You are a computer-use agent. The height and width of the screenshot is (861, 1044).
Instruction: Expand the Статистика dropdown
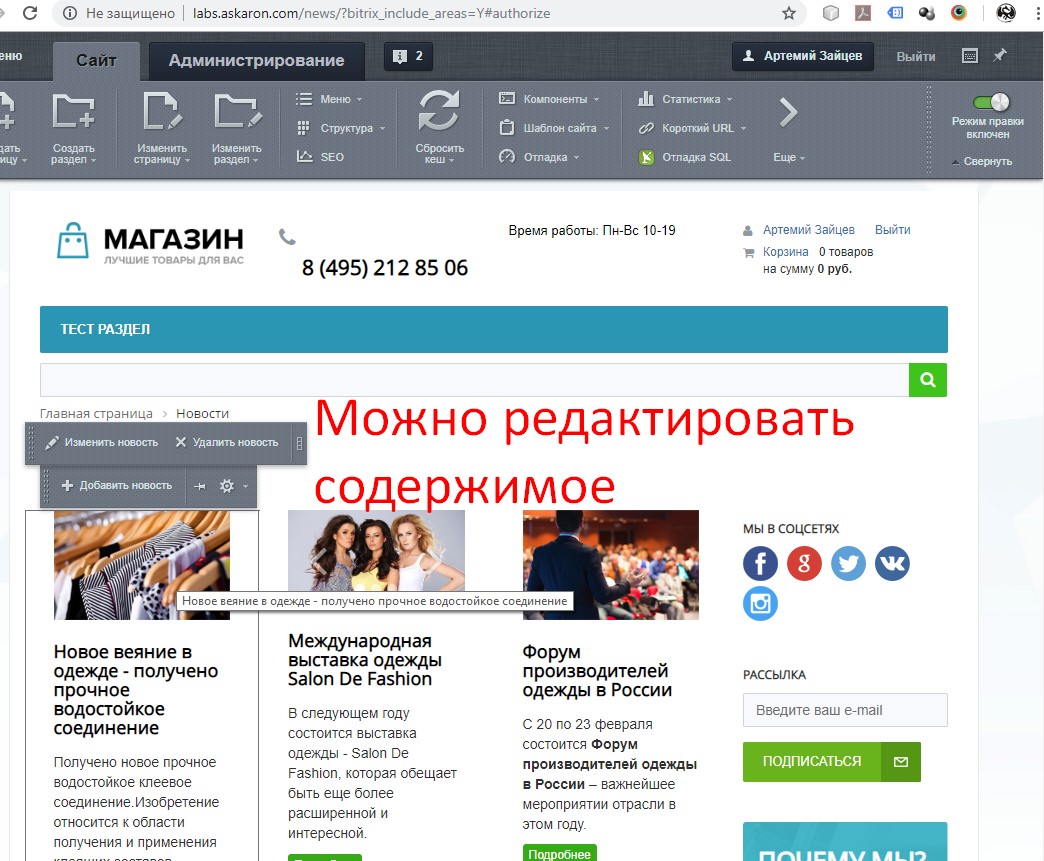point(690,99)
